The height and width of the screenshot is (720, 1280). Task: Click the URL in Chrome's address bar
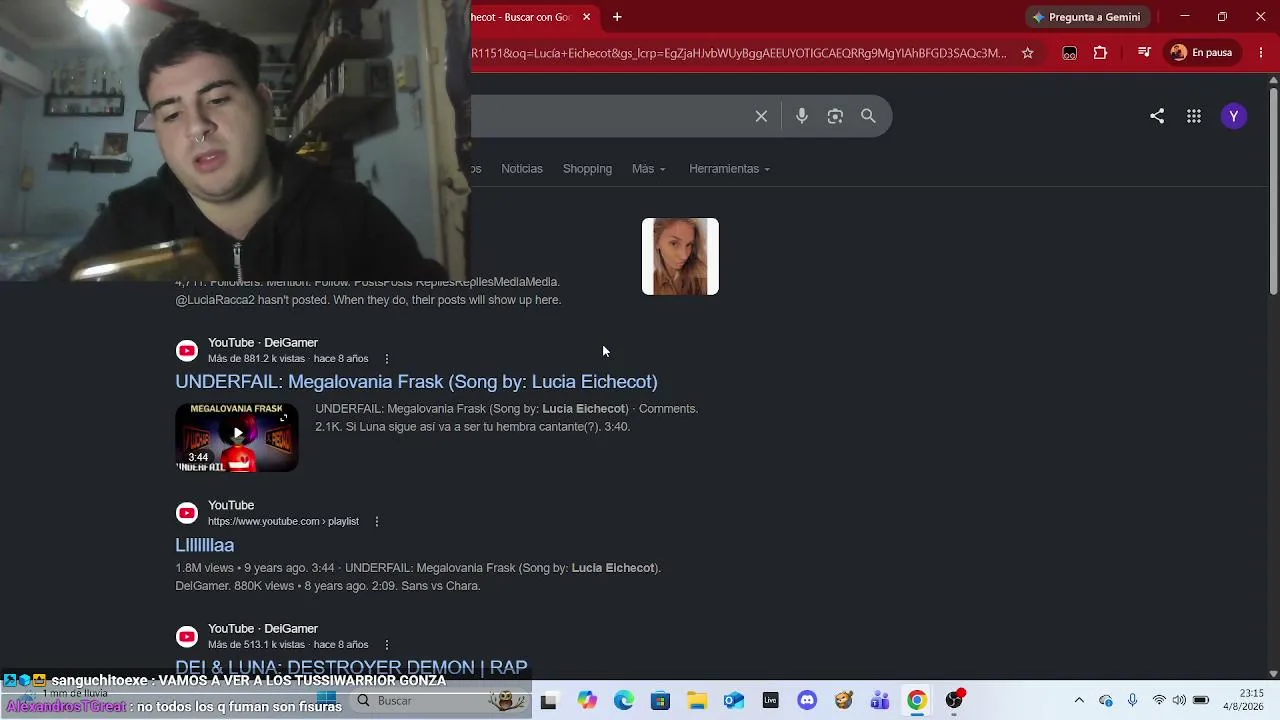coord(739,53)
